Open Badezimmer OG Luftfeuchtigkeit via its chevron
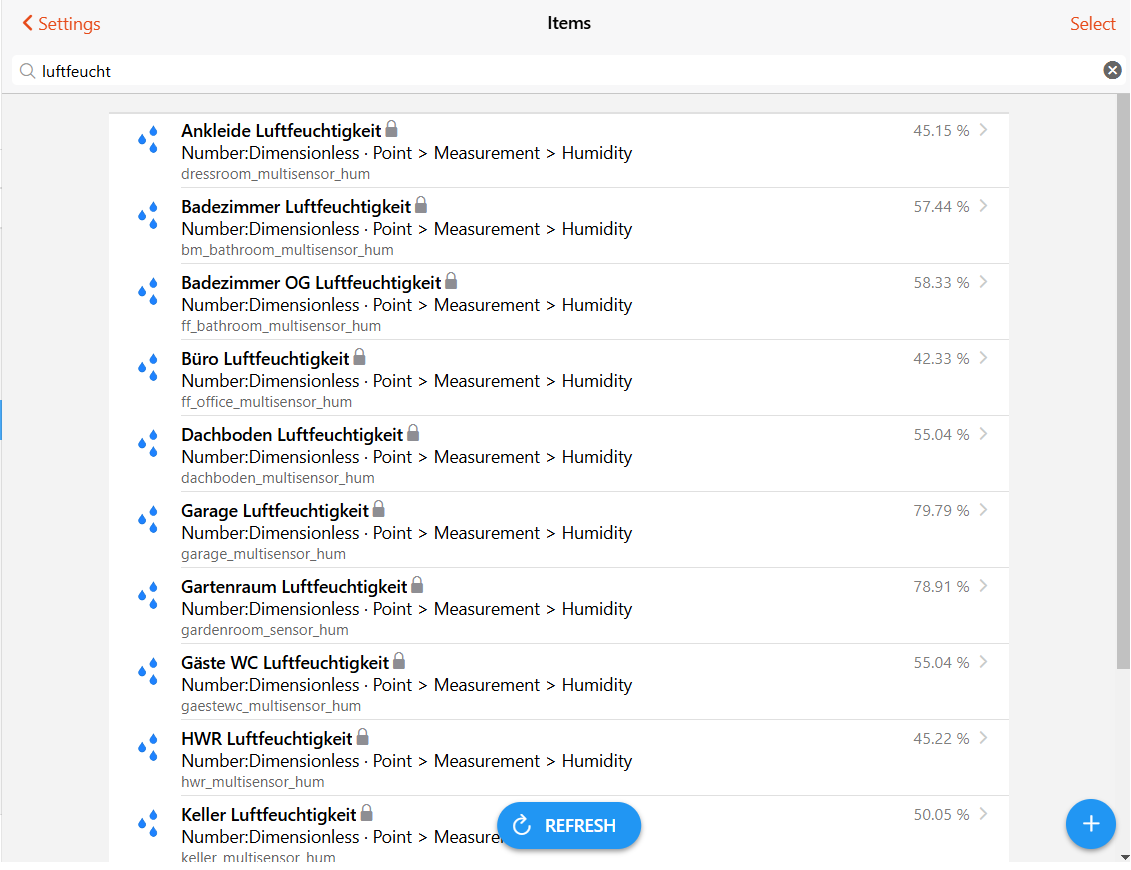Viewport: 1131px width, 870px height. point(984,282)
